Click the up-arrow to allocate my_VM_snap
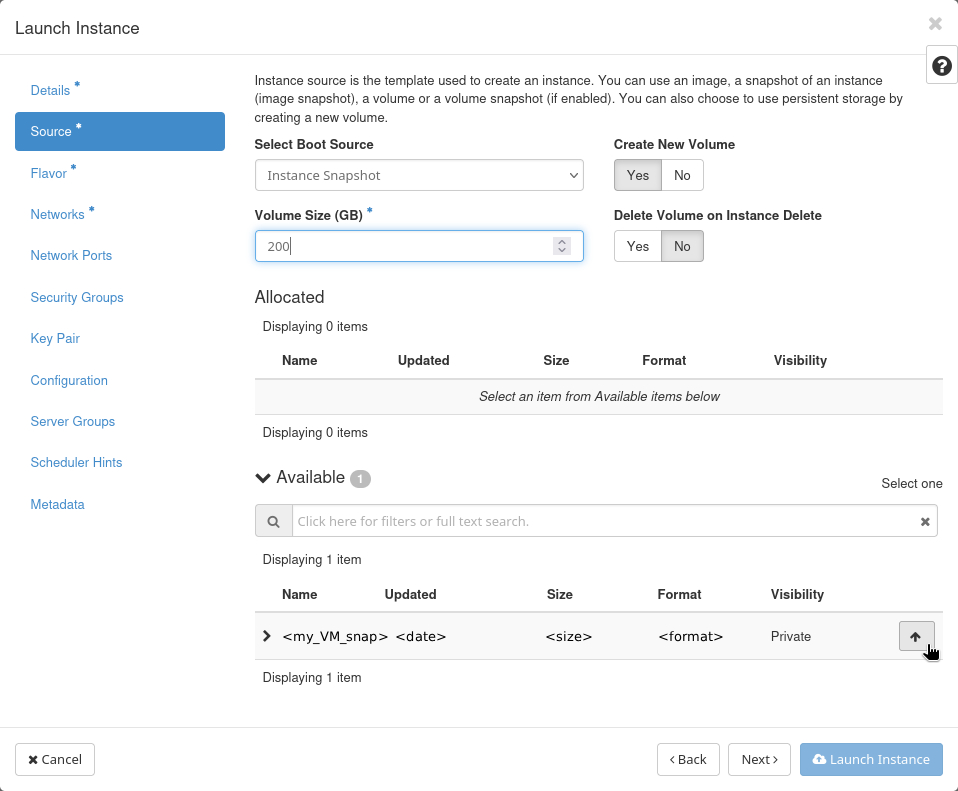The image size is (958, 791). pos(916,636)
